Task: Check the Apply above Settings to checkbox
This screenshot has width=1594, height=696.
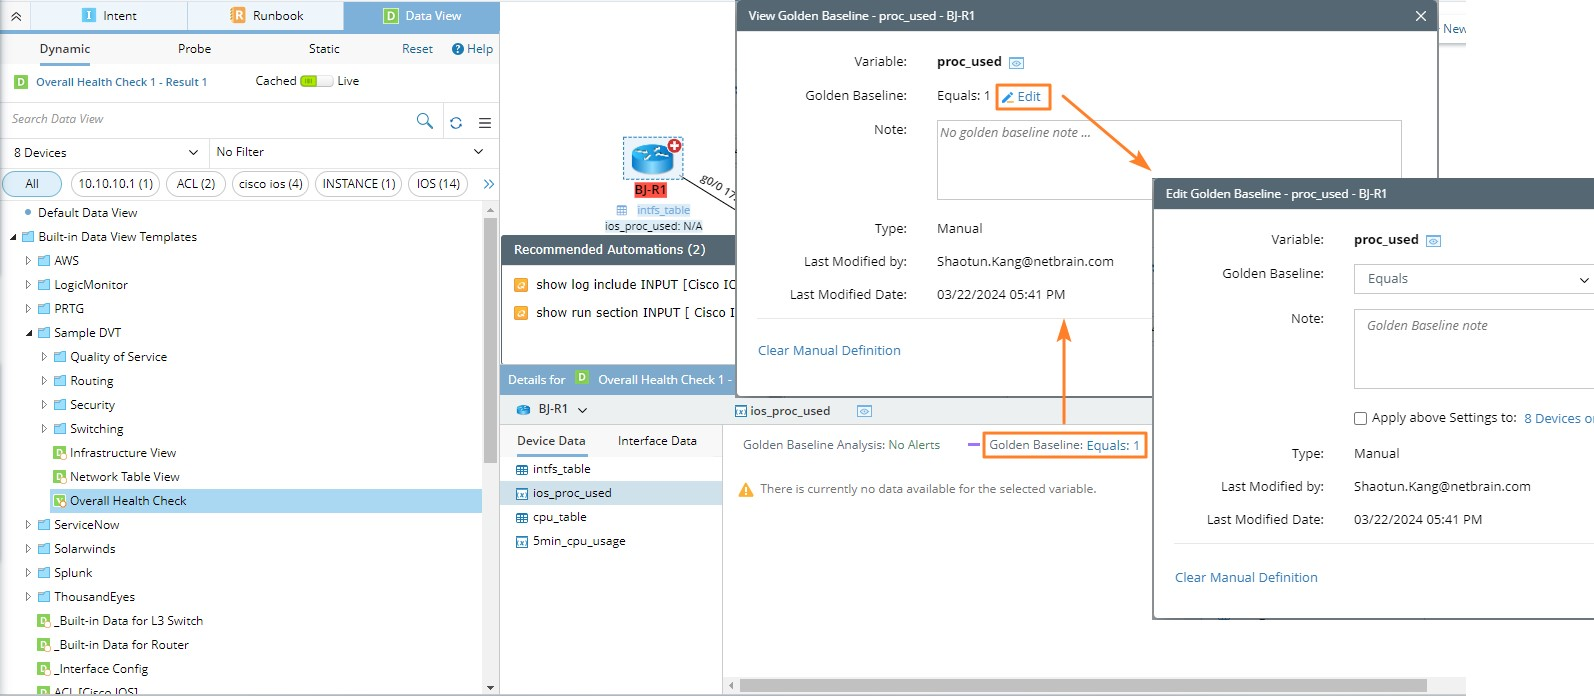Action: tap(1360, 418)
